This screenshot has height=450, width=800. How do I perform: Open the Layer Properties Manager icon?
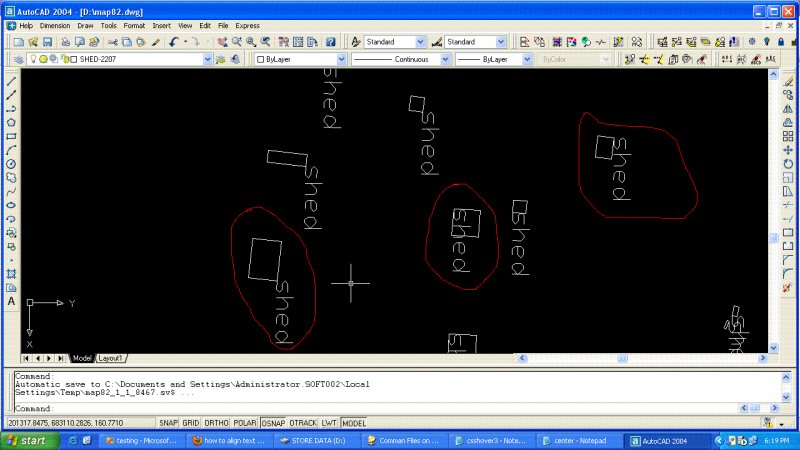click(x=19, y=59)
